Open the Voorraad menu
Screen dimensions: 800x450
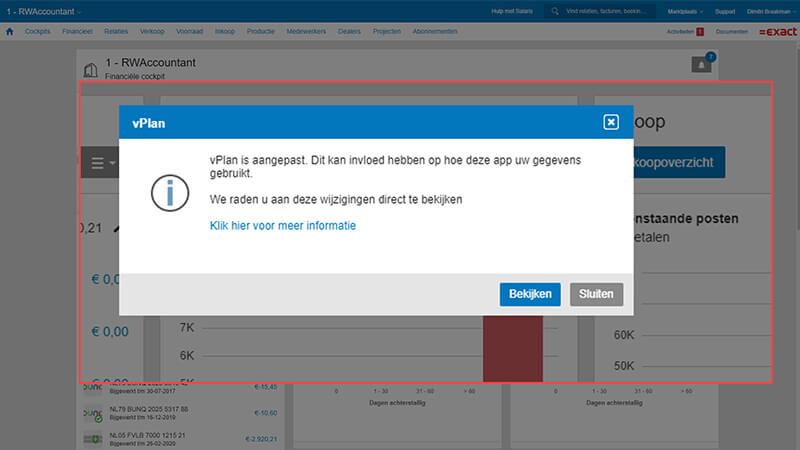(x=189, y=32)
